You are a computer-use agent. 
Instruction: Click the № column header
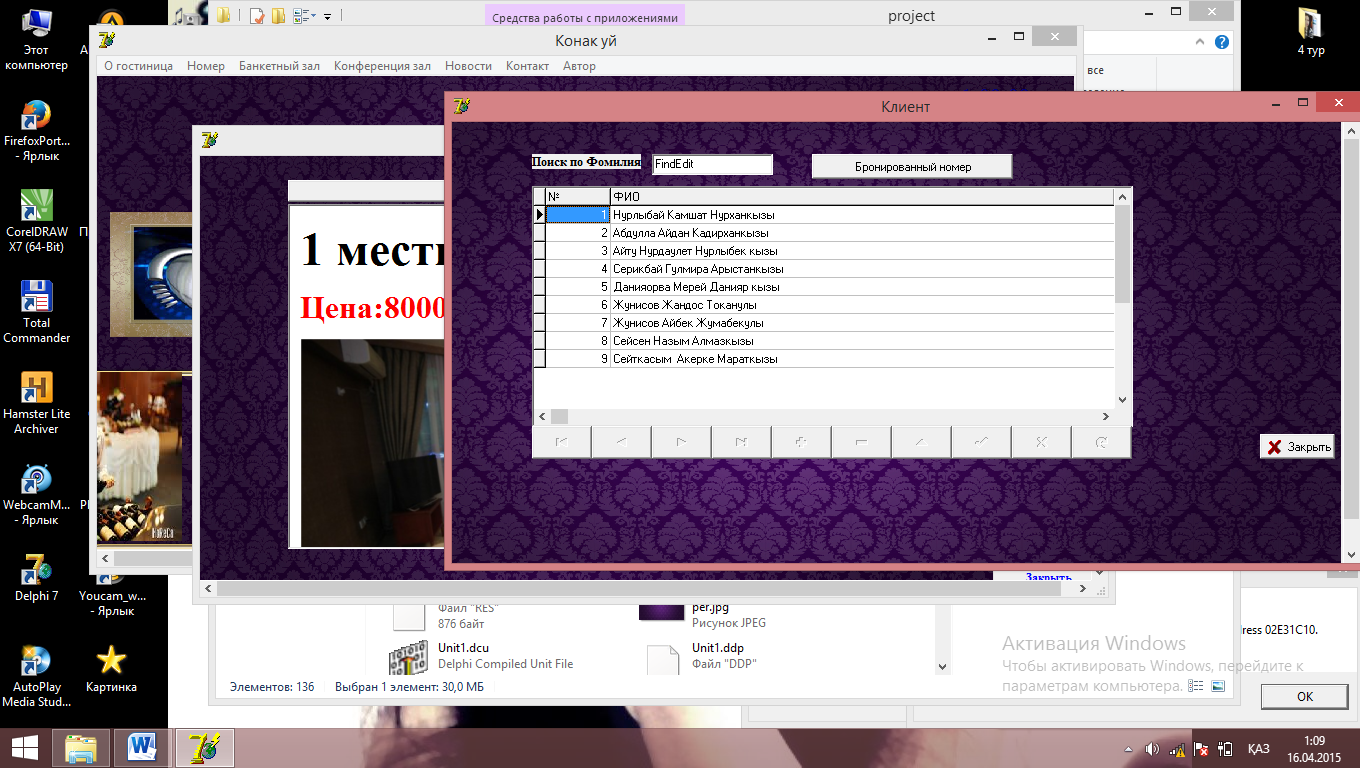pos(578,197)
